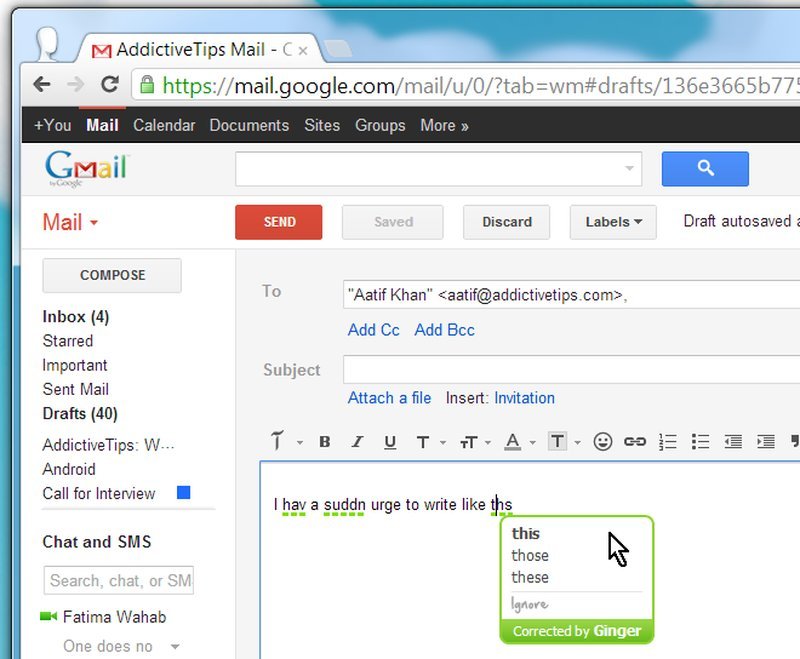Image resolution: width=800 pixels, height=659 pixels.
Task: Open Sent Mail folder
Action: (x=76, y=389)
